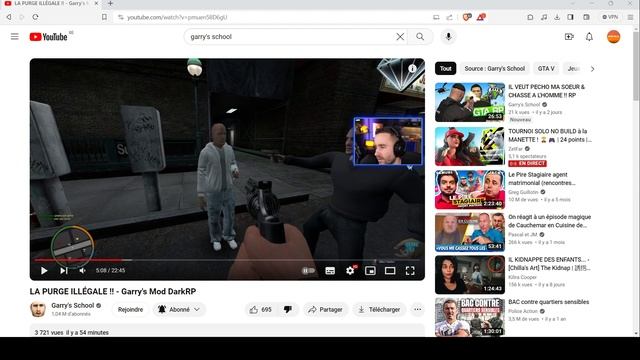Select the Tout filter chip
This screenshot has height=360, width=640.
445,69
